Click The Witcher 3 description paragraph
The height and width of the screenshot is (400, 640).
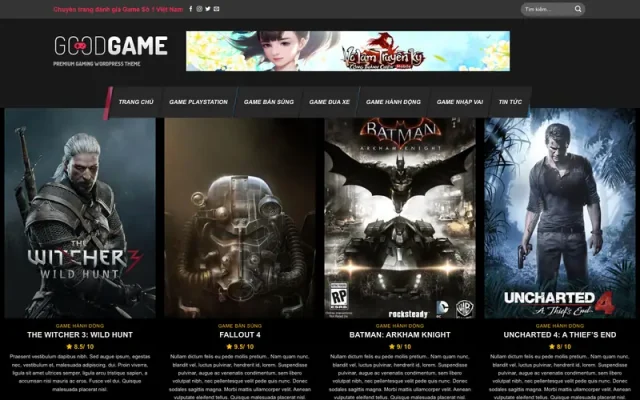tap(80, 373)
